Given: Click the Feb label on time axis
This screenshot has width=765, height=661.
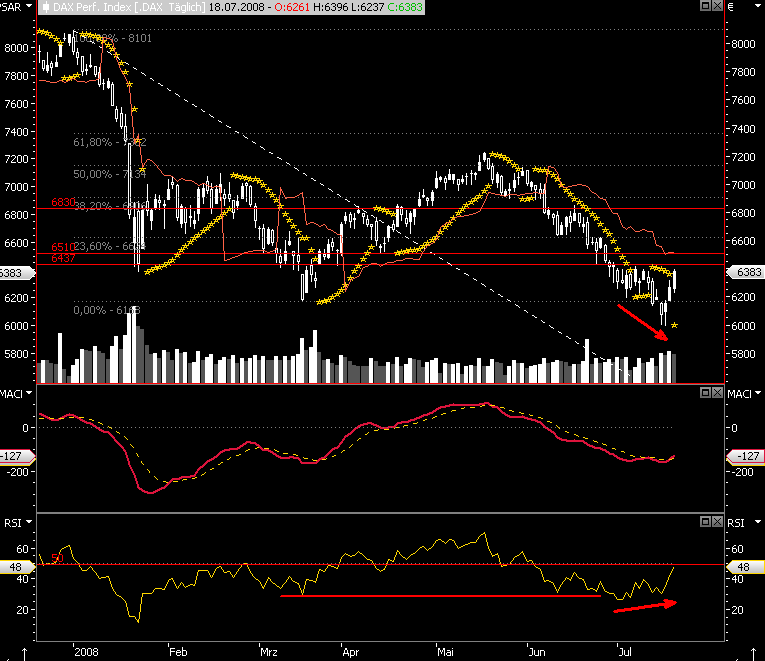Looking at the screenshot, I should [178, 652].
